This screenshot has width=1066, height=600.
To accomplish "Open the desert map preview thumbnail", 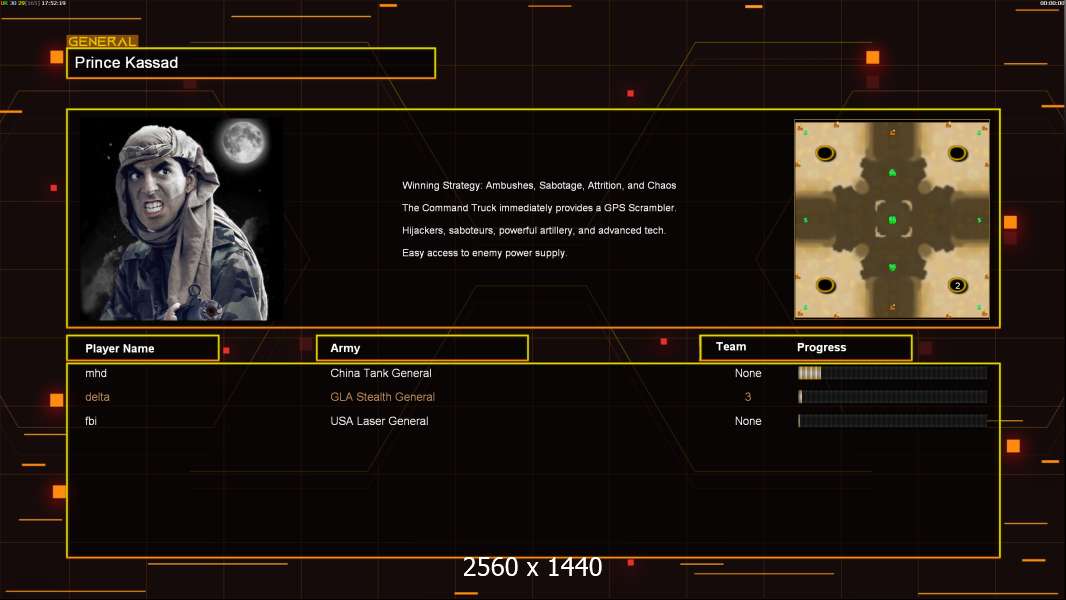I will [892, 219].
